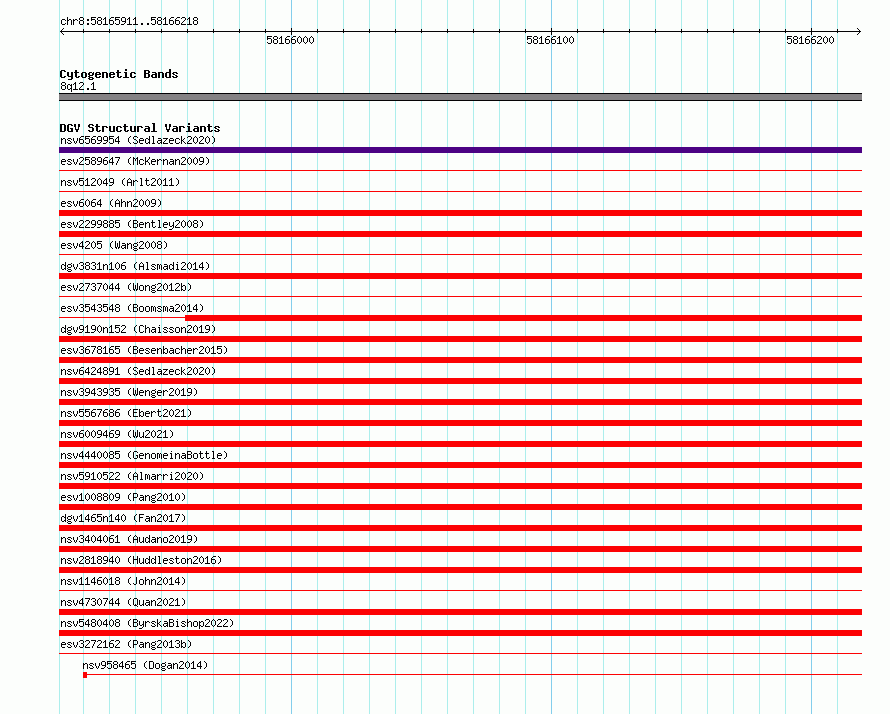The height and width of the screenshot is (714, 890).
Task: Open the esv3543548 (Boomsma2014) label
Action: tap(132, 308)
